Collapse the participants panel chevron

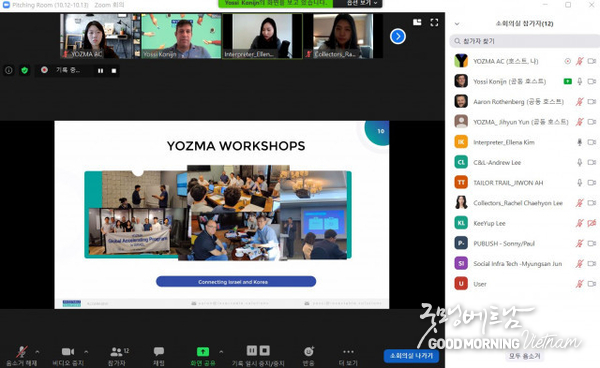457,24
